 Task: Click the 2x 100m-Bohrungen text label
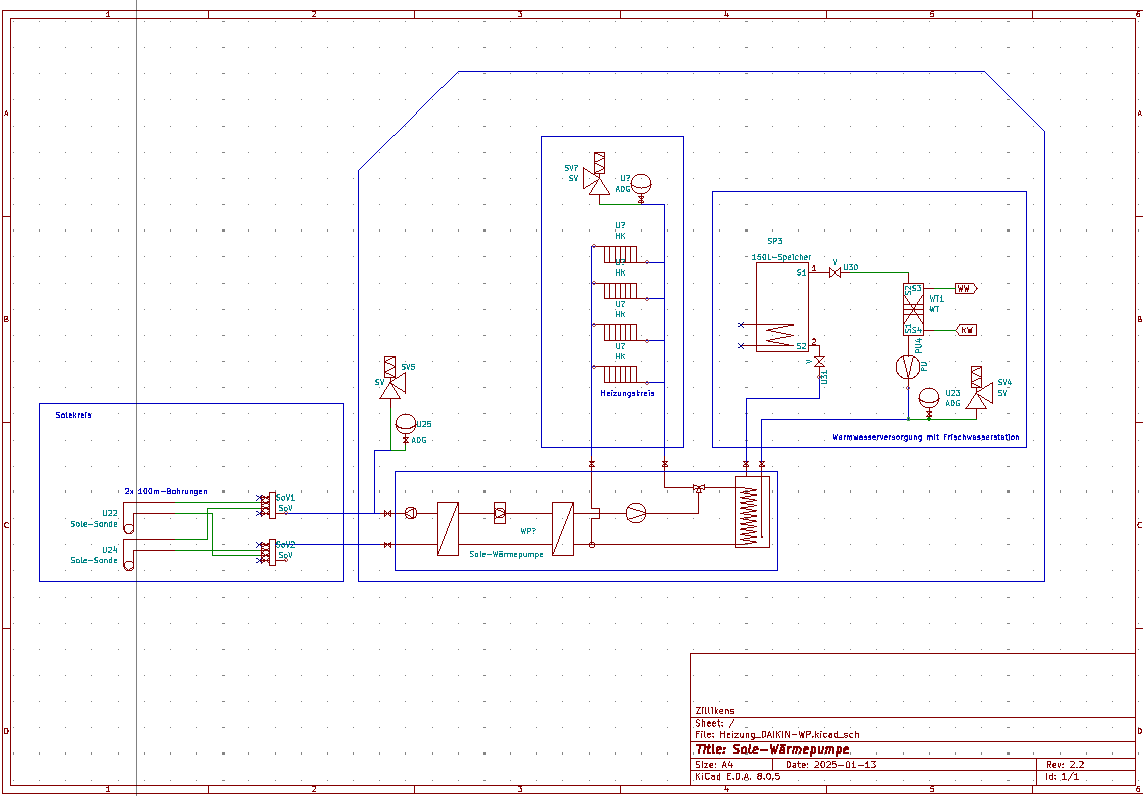[x=165, y=491]
